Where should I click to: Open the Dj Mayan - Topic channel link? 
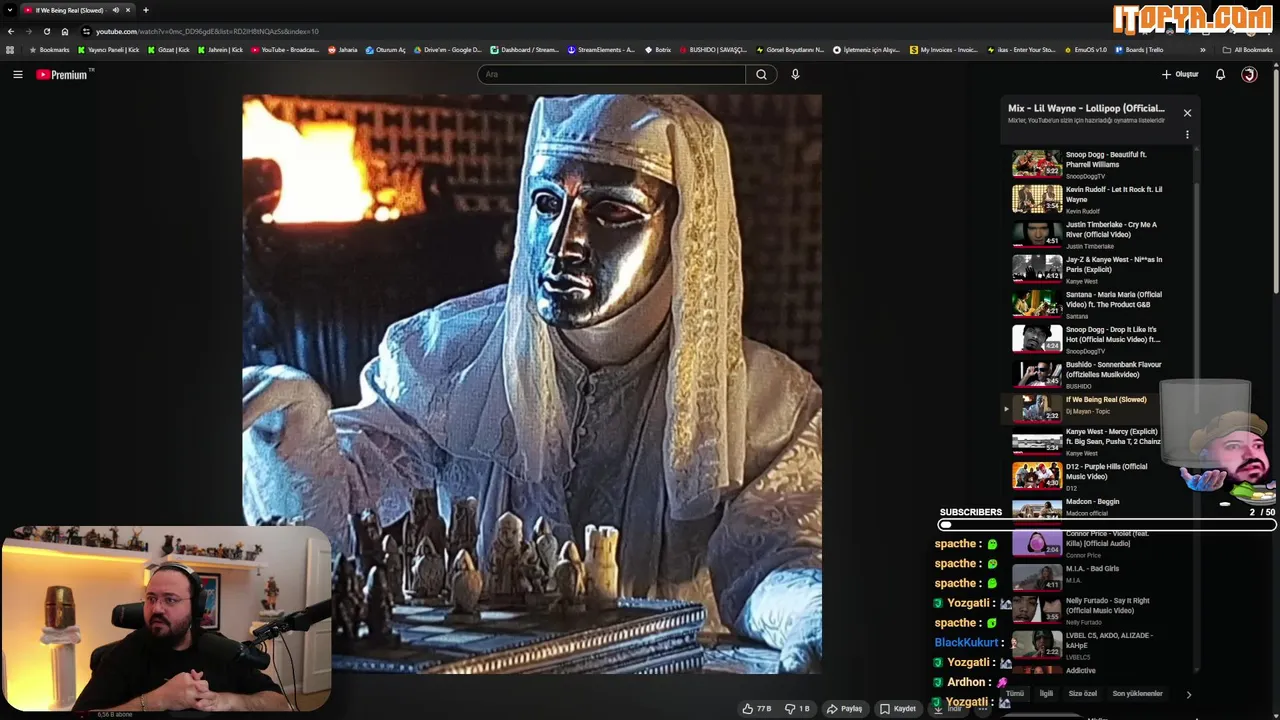point(1088,411)
